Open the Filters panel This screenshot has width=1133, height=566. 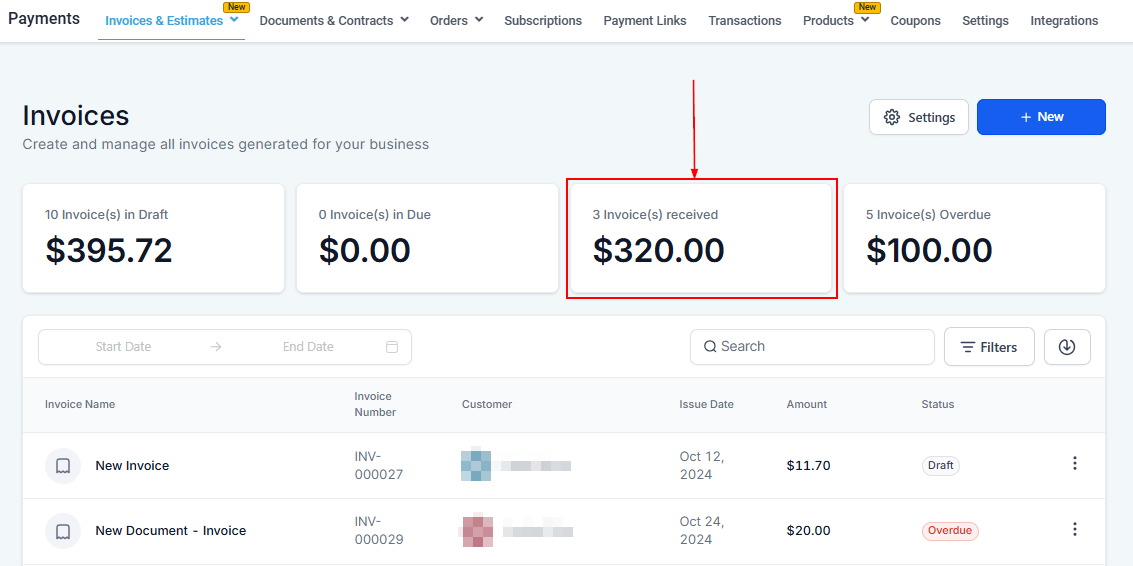988,347
